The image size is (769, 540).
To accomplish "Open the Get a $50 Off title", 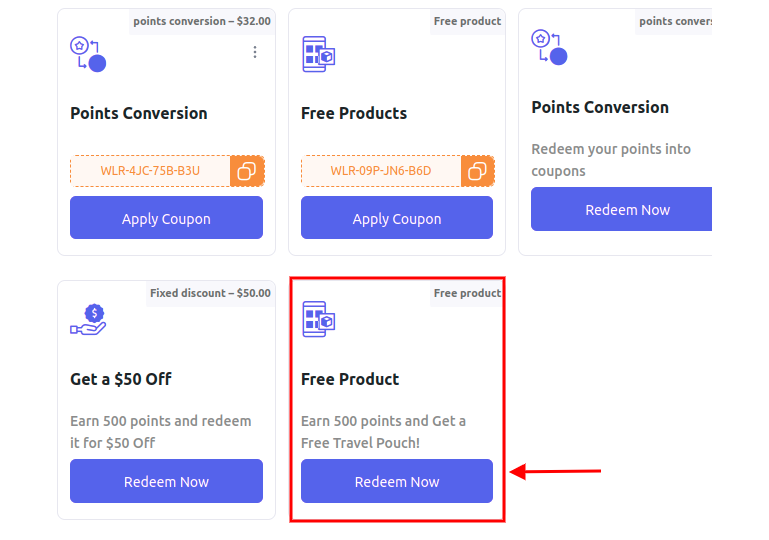I will click(121, 379).
